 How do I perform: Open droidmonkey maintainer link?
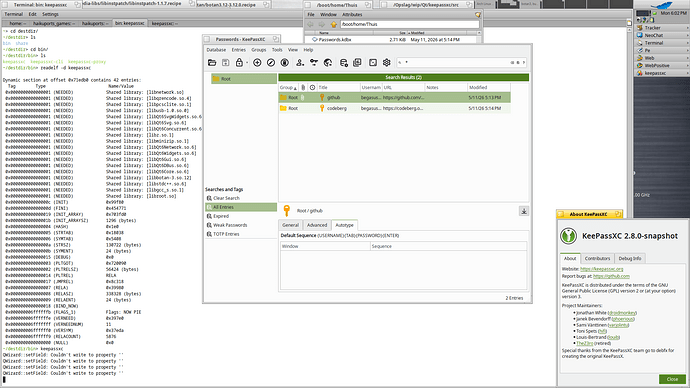tap(622, 313)
